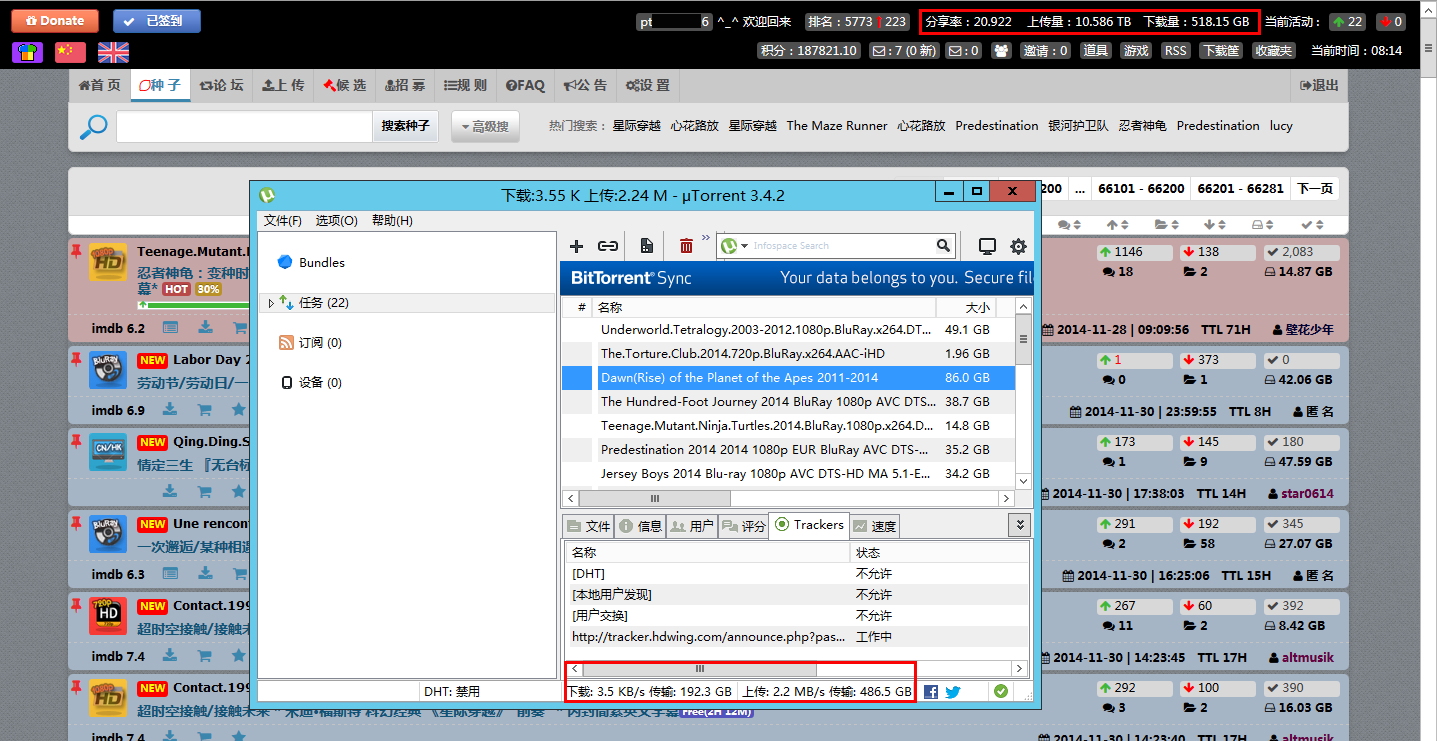Open the µTorrent remote monitor icon
Screen dimensions: 1437x741
coord(987,246)
